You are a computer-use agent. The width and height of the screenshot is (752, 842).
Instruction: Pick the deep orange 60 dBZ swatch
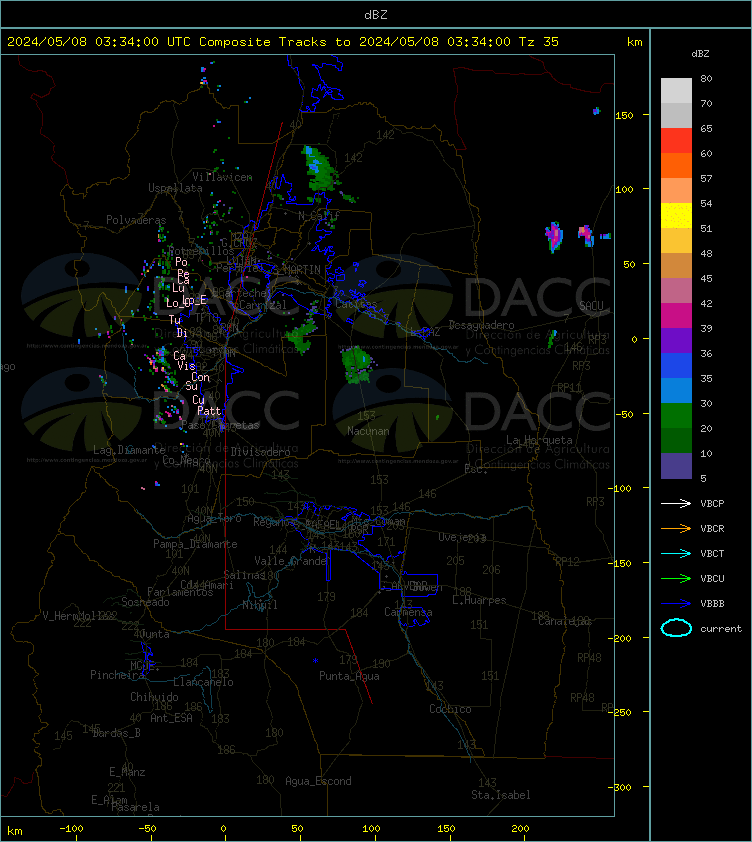click(676, 165)
